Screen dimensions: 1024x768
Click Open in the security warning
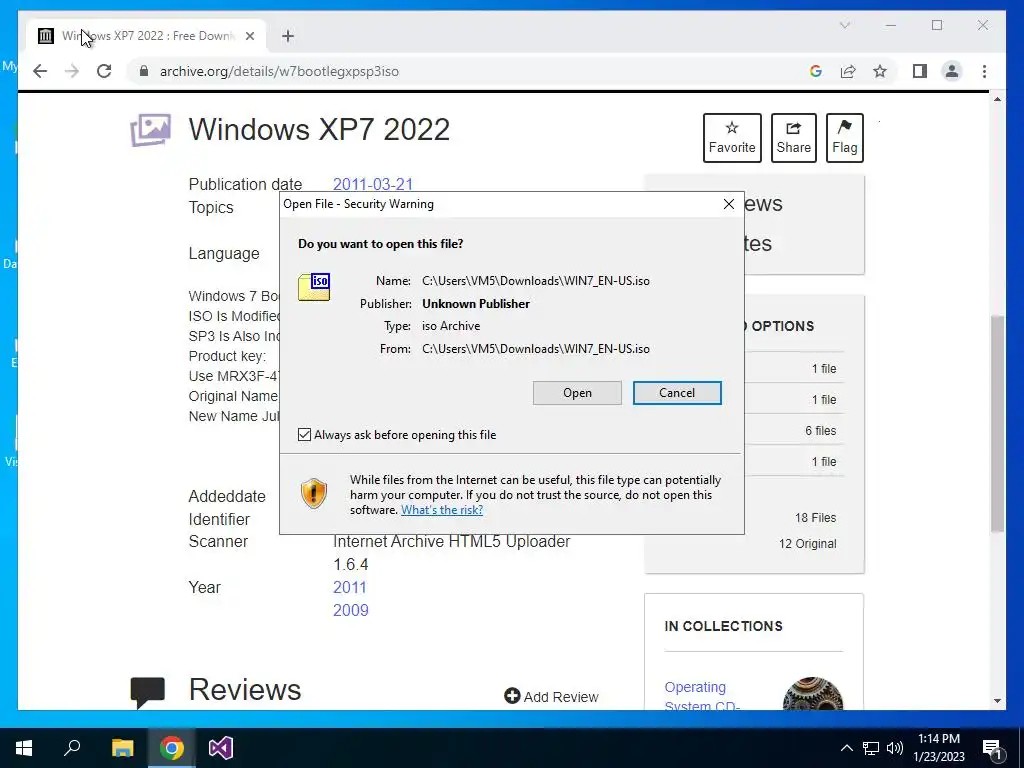[577, 392]
